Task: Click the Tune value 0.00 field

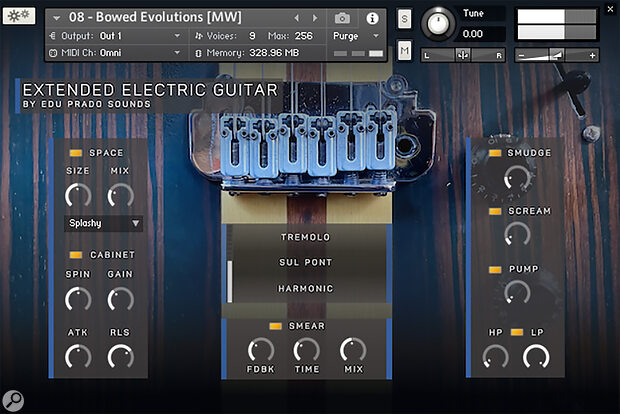Action: pyautogui.click(x=482, y=34)
